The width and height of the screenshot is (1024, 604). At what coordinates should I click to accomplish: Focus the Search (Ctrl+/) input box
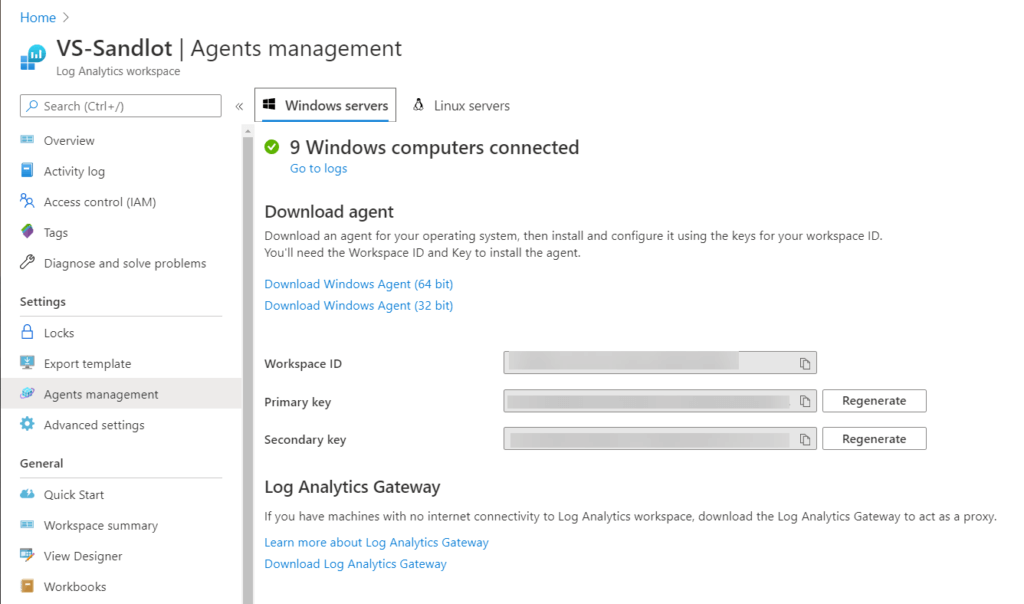click(121, 106)
